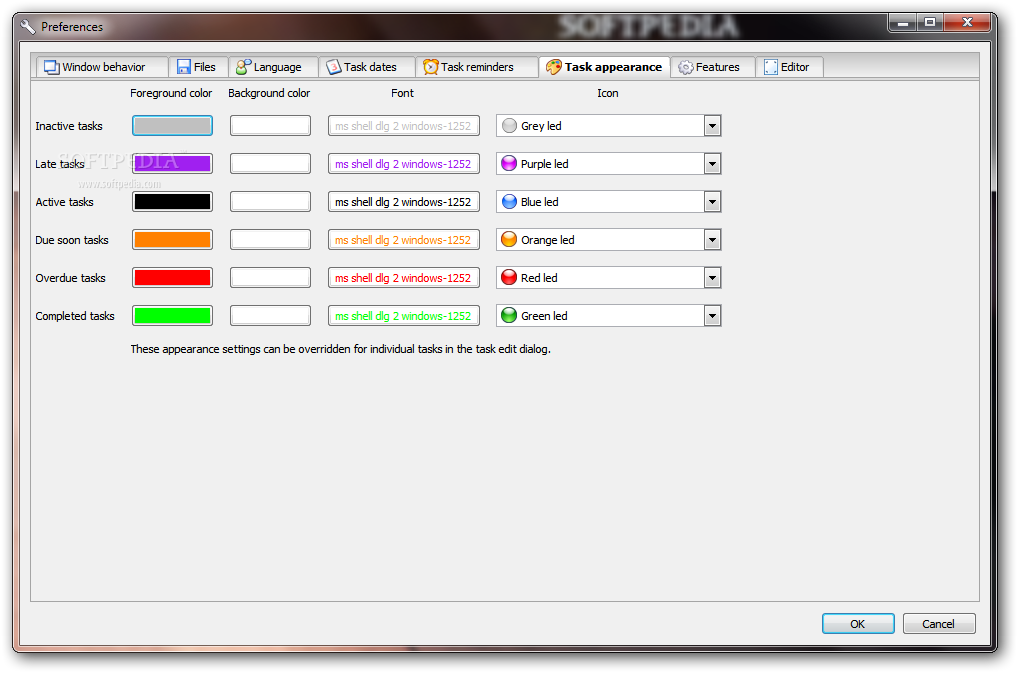Image resolution: width=1018 pixels, height=673 pixels.
Task: Expand the Grey led icon dropdown arrow
Action: click(x=712, y=126)
